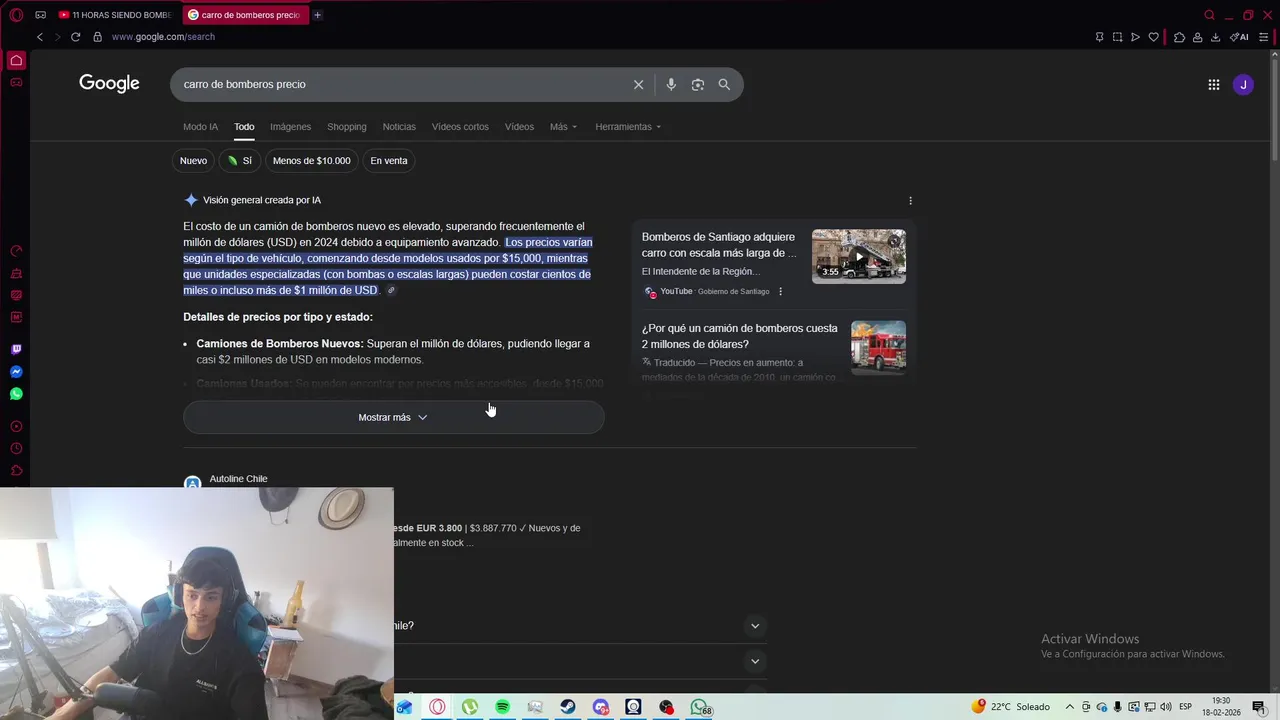The height and width of the screenshot is (720, 1280).
Task: Open the AI overview three-dot options
Action: point(910,201)
